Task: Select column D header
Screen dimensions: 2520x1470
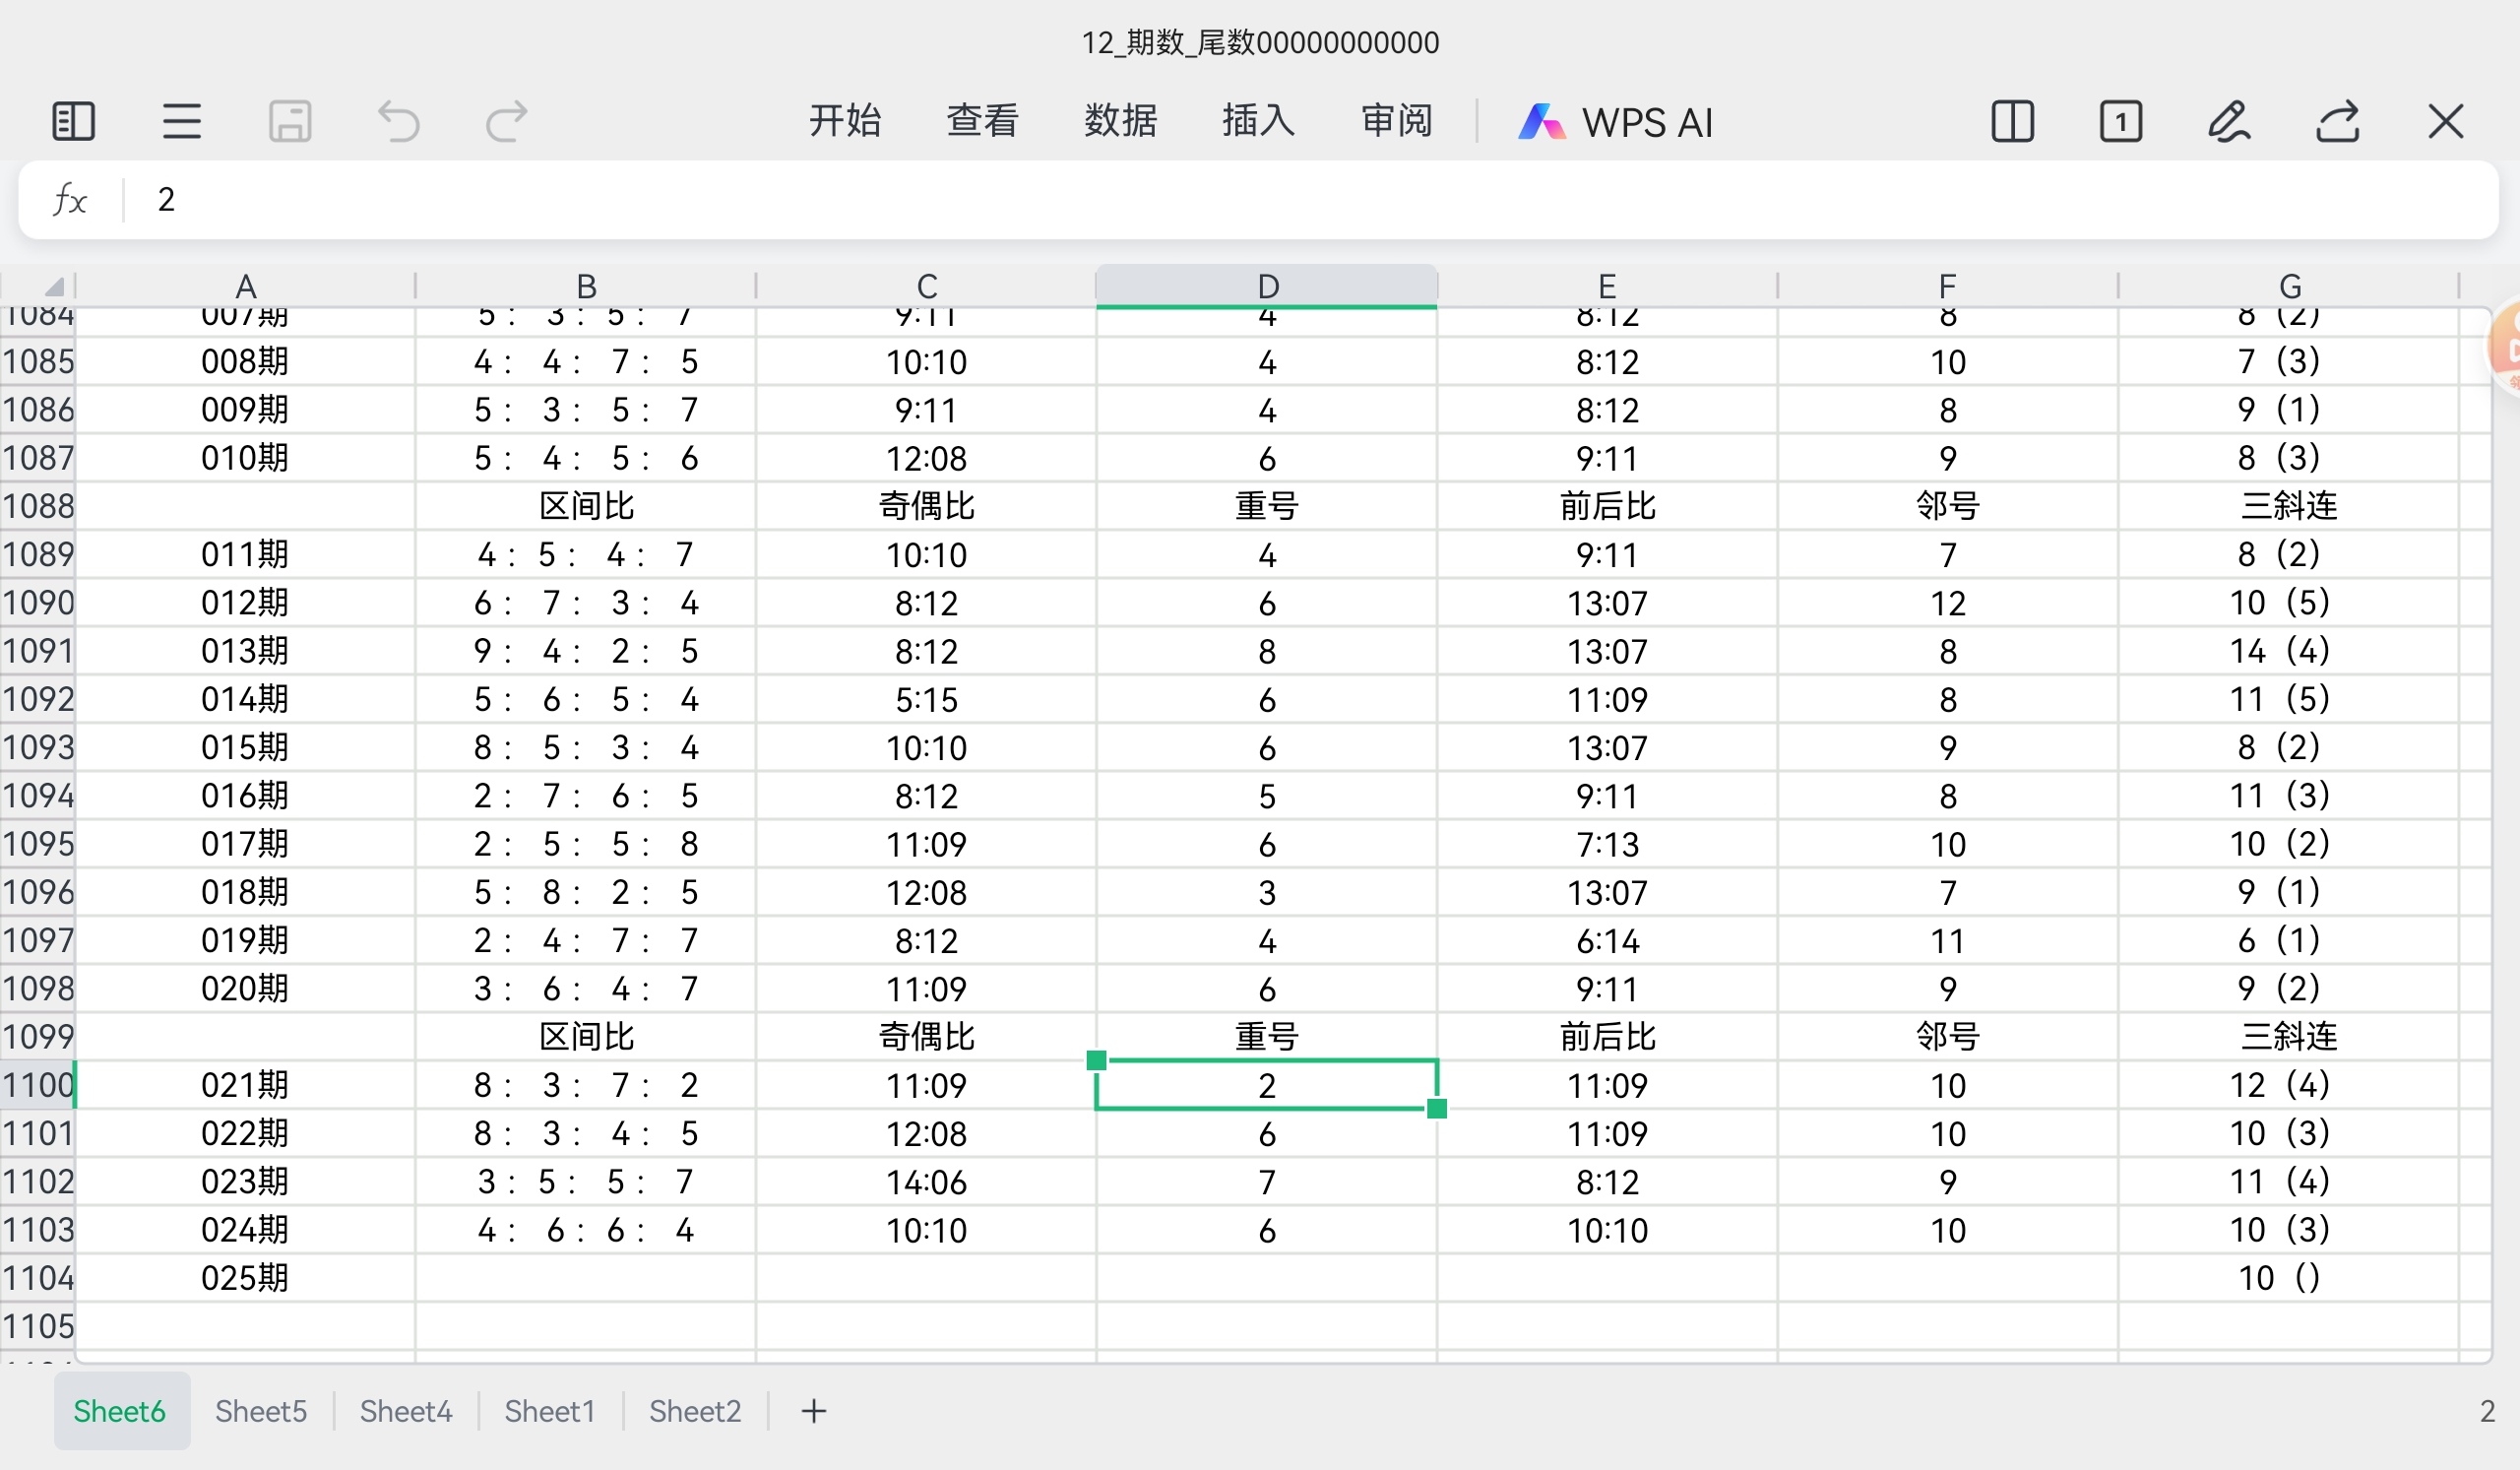Action: [x=1267, y=286]
